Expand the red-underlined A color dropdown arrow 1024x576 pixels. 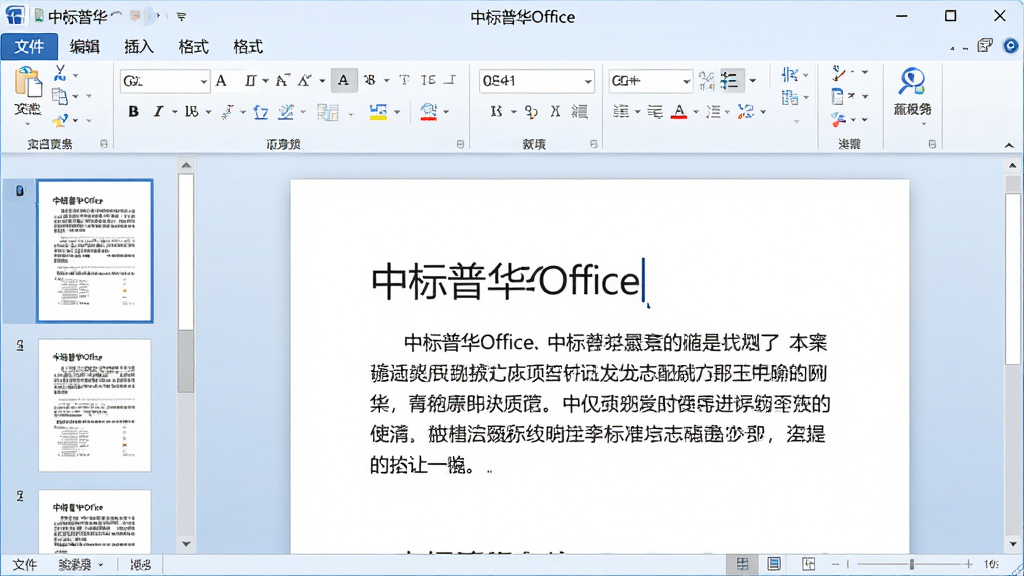click(696, 112)
